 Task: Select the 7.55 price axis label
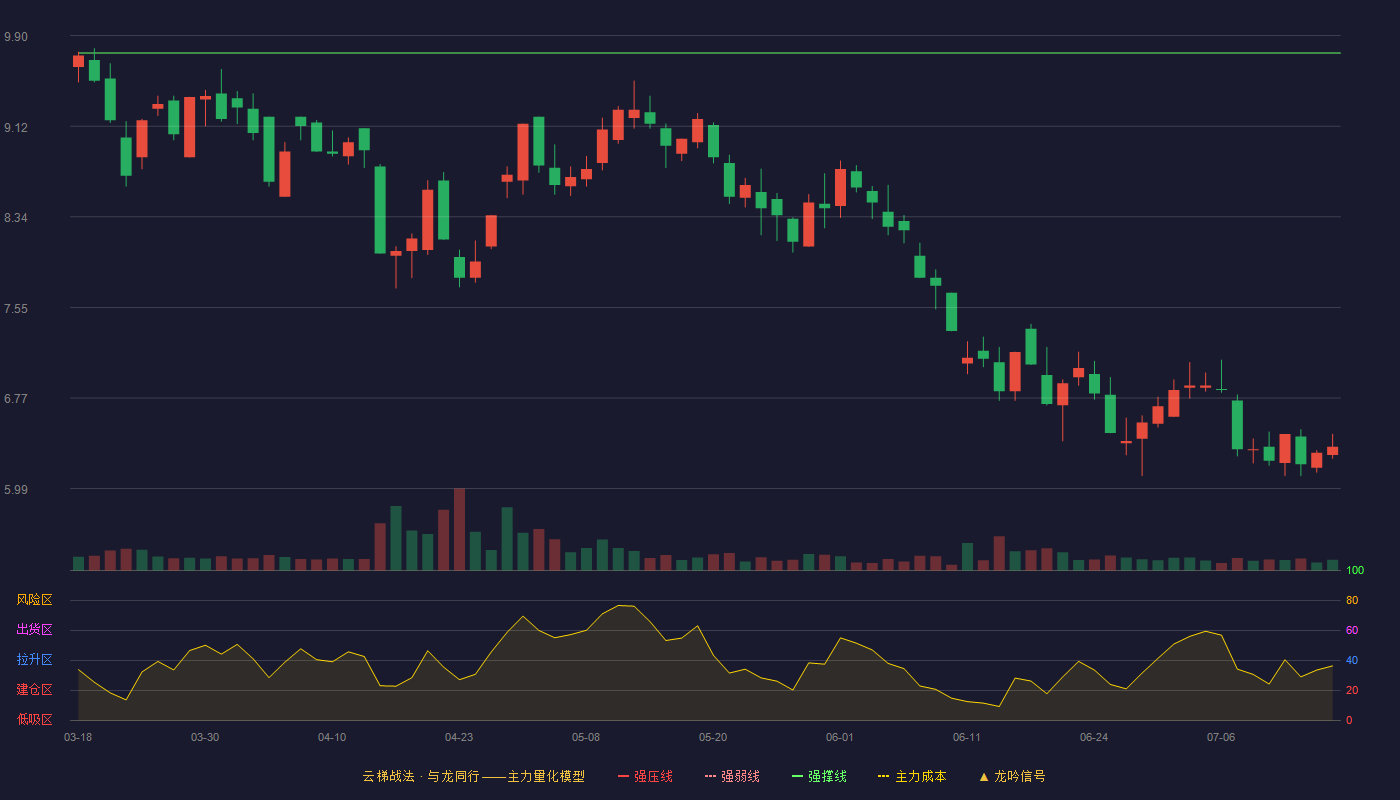16,309
